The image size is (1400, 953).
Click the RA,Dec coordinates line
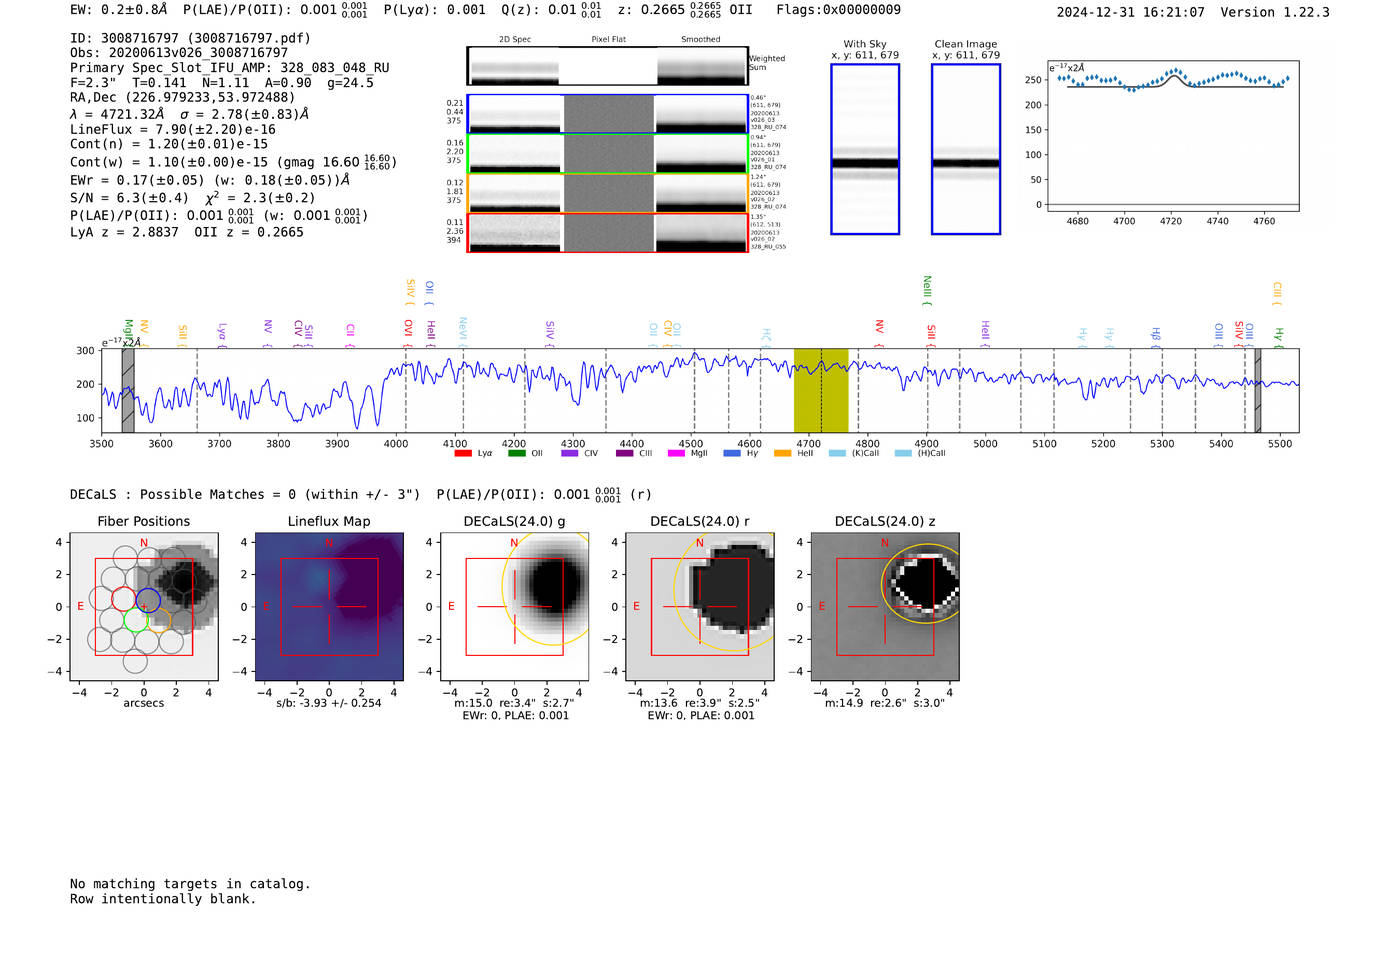click(x=183, y=97)
